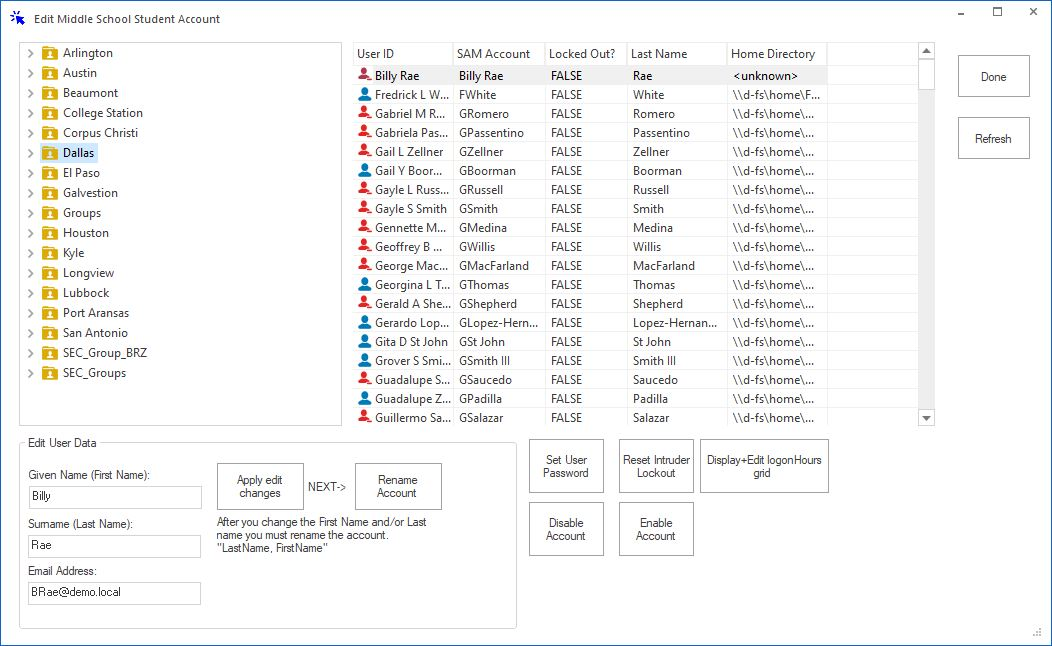Click user icon next to Georgina L T...

point(364,285)
